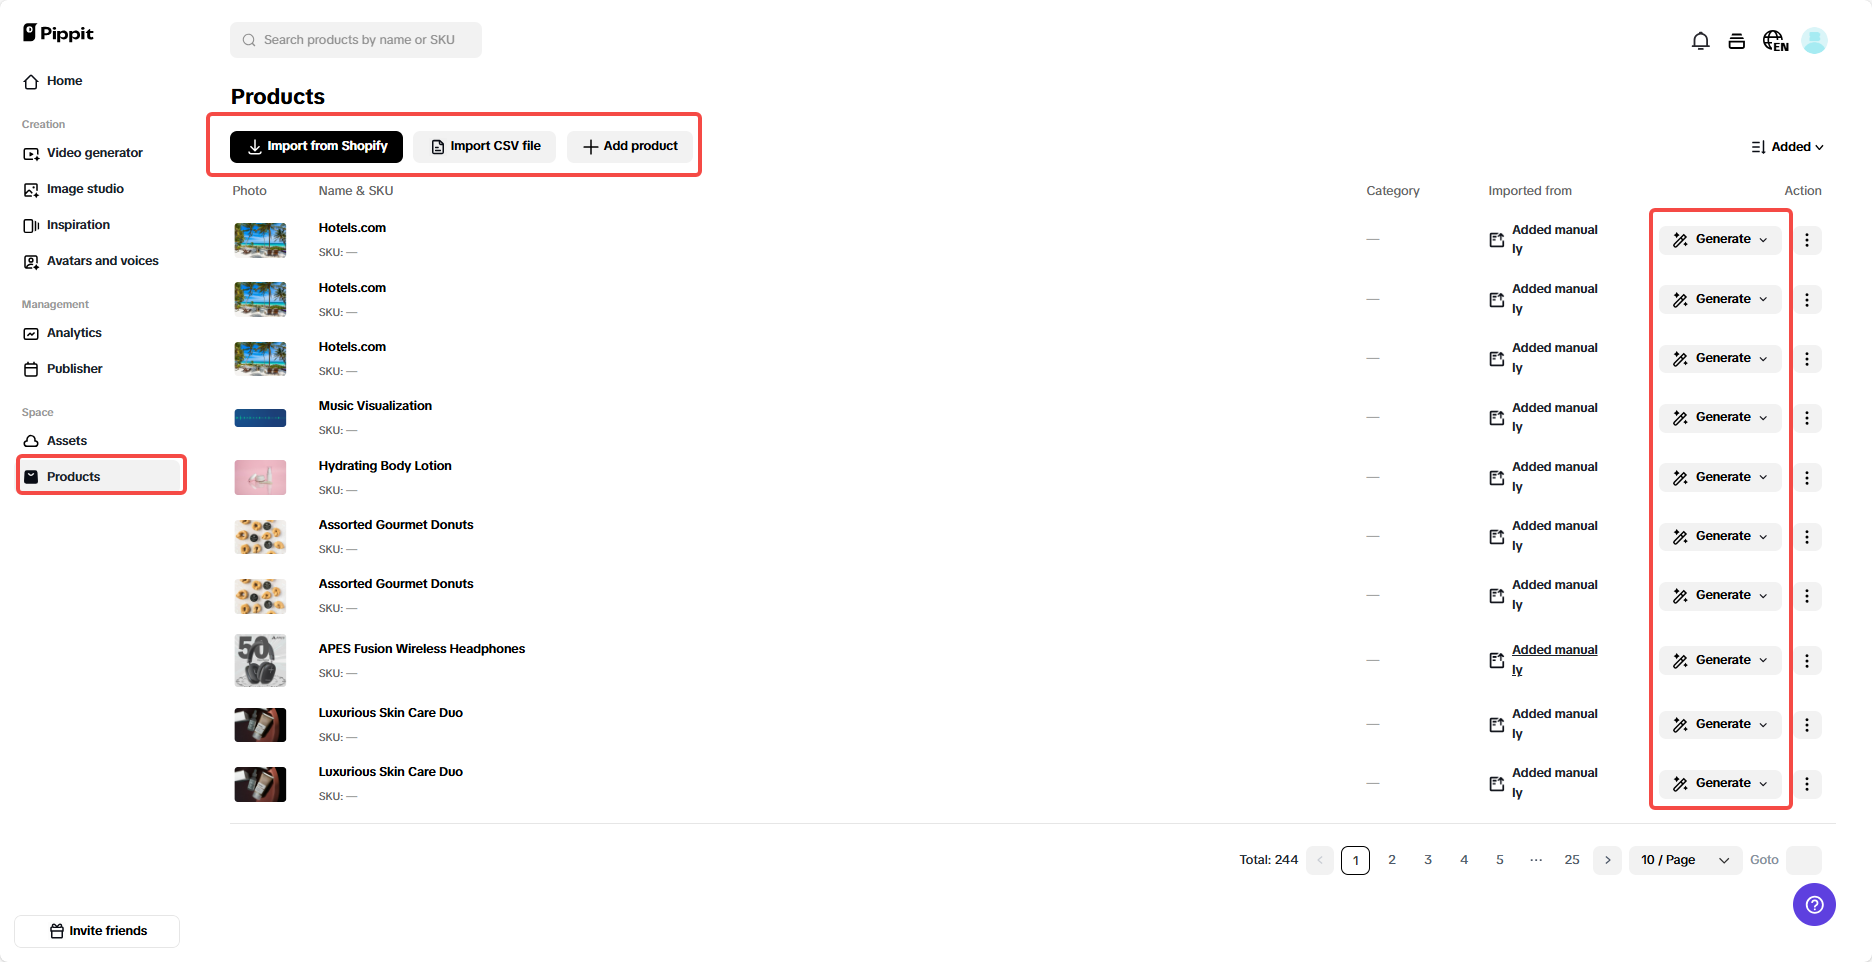The height and width of the screenshot is (962, 1872).
Task: Click Import from Shopify button
Action: coord(315,146)
